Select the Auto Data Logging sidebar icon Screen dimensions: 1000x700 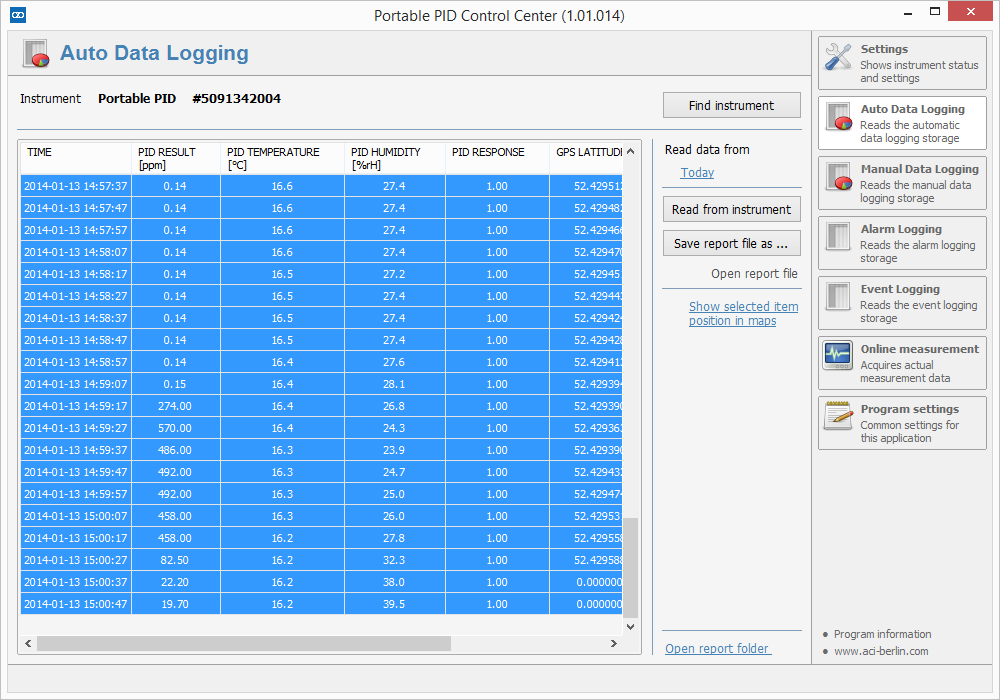coord(838,118)
